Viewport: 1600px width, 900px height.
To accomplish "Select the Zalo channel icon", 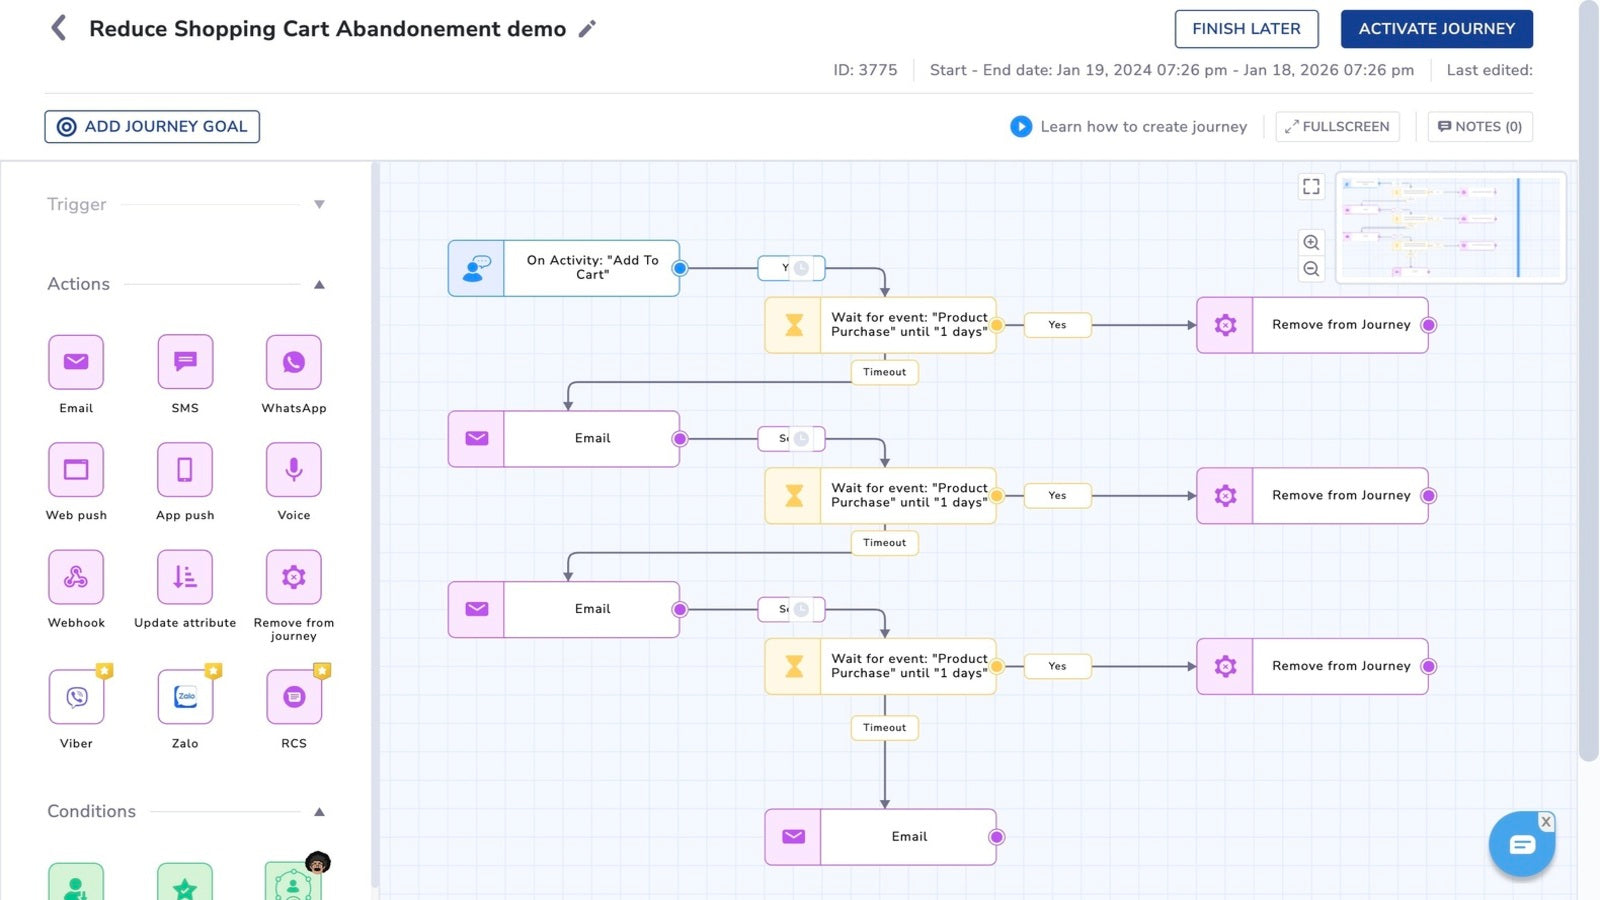I will 184,697.
